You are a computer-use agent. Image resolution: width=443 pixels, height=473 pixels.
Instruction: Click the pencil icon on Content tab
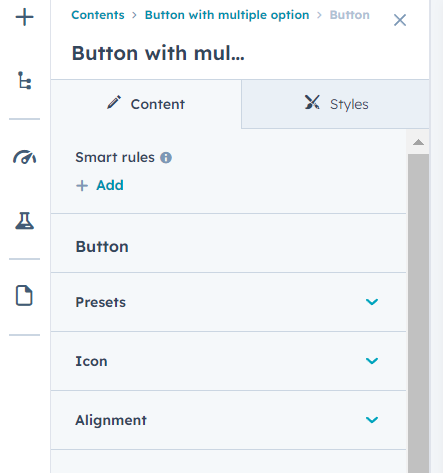pyautogui.click(x=114, y=102)
